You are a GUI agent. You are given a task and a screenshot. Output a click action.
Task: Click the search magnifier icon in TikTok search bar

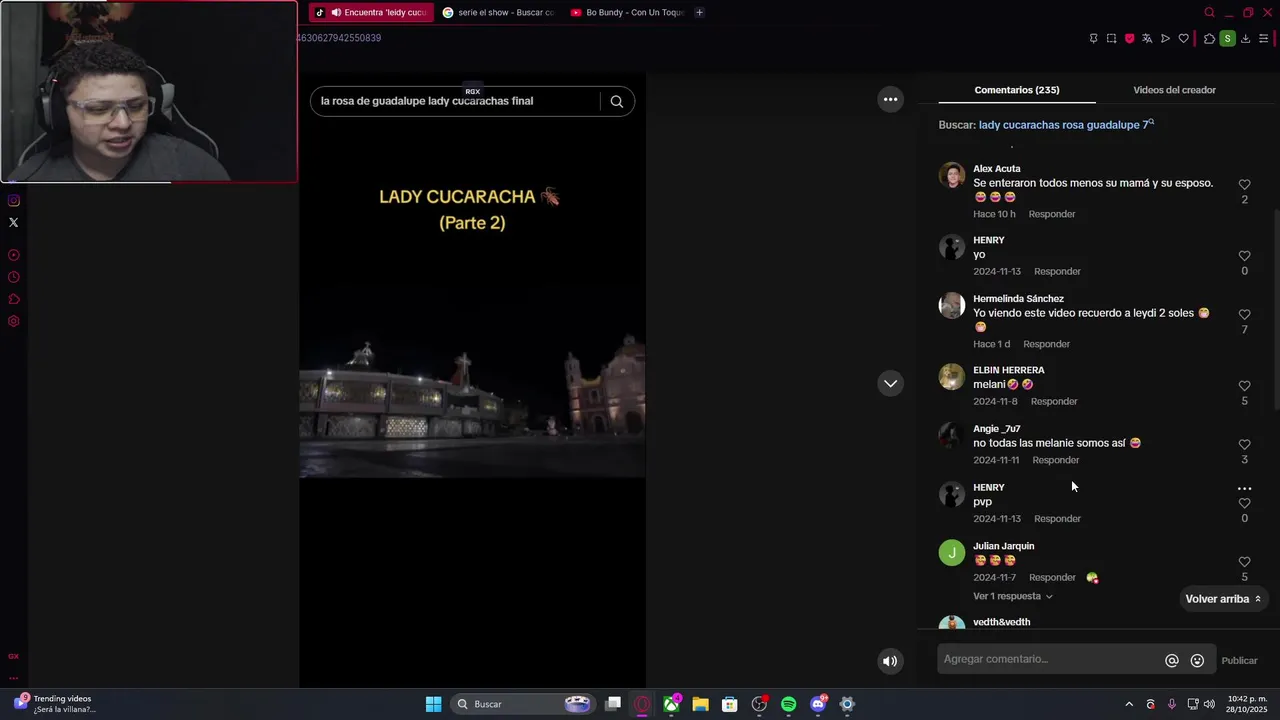coord(617,101)
